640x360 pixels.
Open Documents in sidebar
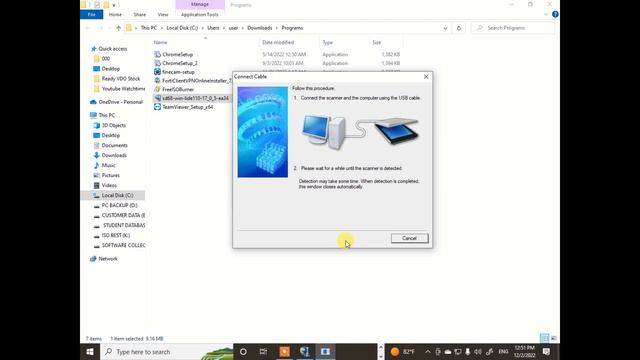click(115, 145)
